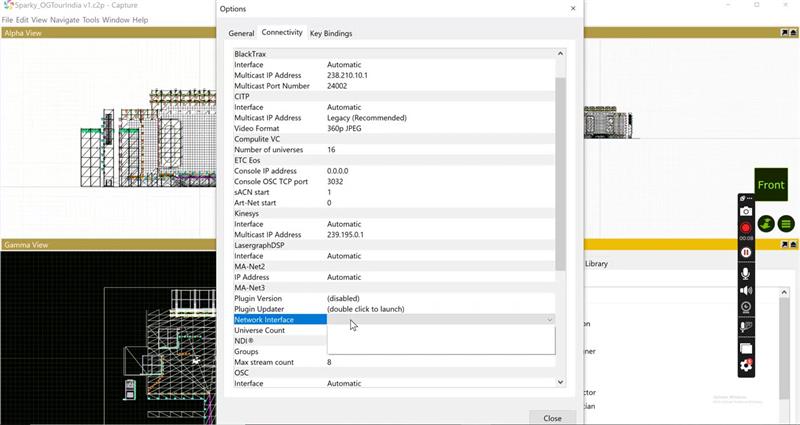Select Console OSC TCP port value 3032
This screenshot has height=425, width=800.
(x=335, y=182)
